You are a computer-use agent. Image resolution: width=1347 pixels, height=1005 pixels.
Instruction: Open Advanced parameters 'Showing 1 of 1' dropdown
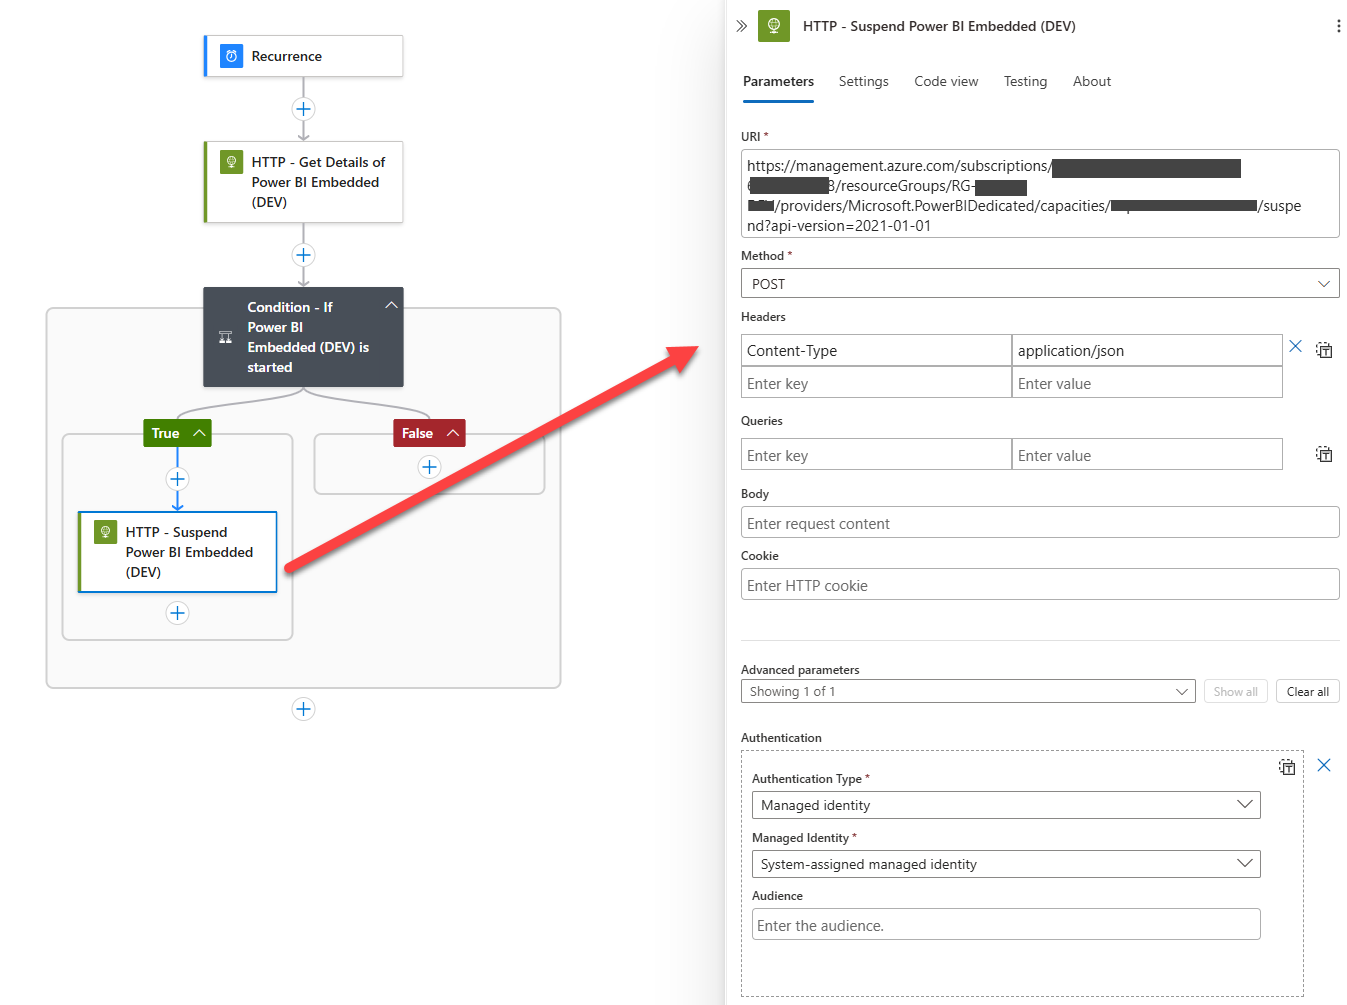[967, 692]
